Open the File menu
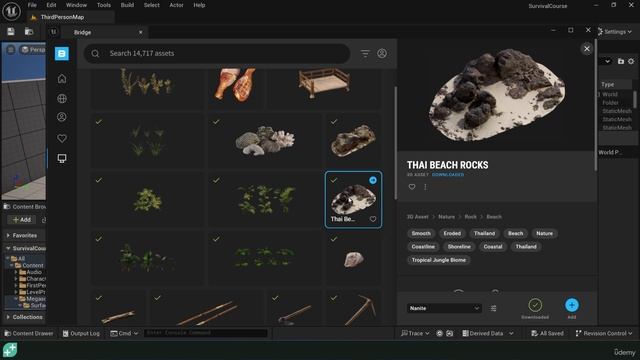Screen dimensions: 640x360 pyautogui.click(x=32, y=5)
